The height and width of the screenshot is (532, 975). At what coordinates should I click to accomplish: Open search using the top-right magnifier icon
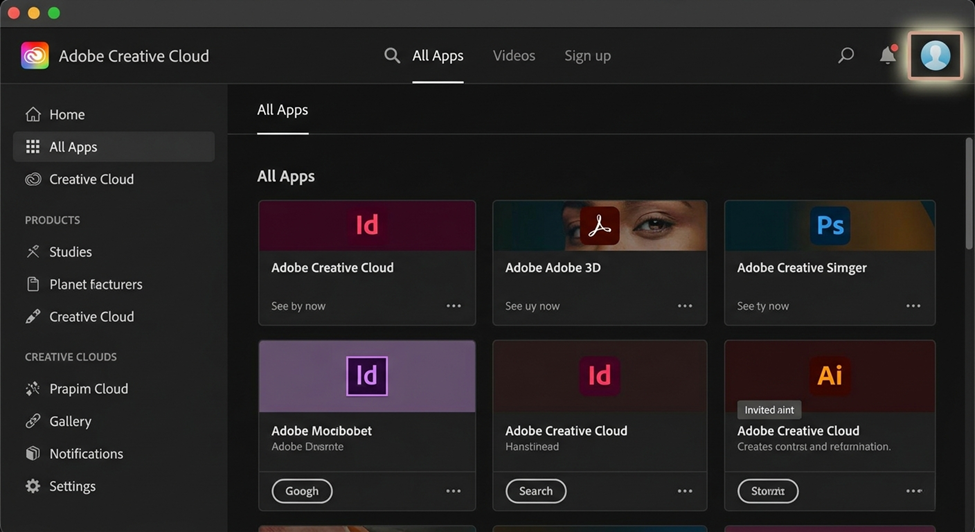pos(846,55)
